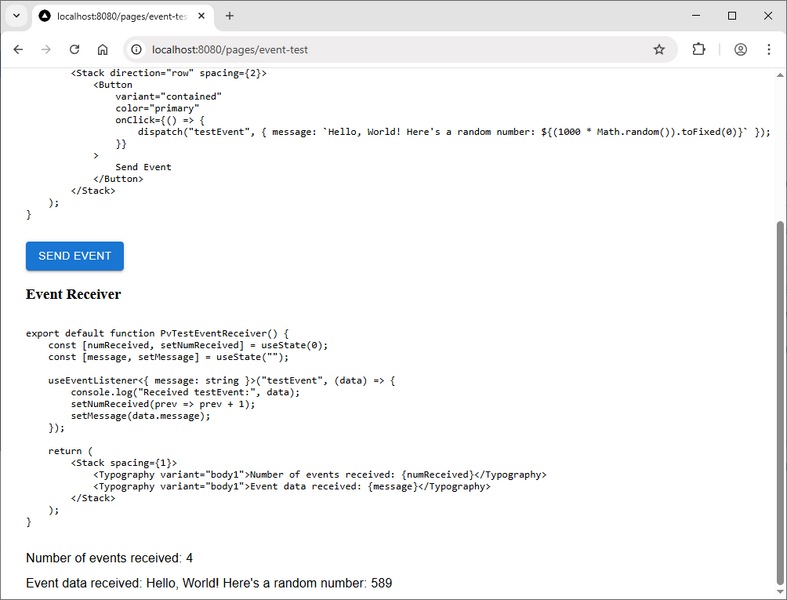Viewport: 787px width, 600px height.
Task: Click the browser forward arrow
Action: coord(46,49)
